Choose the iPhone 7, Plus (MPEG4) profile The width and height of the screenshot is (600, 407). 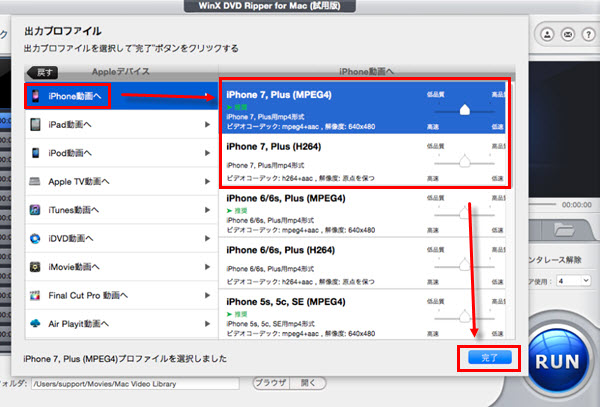coord(364,107)
